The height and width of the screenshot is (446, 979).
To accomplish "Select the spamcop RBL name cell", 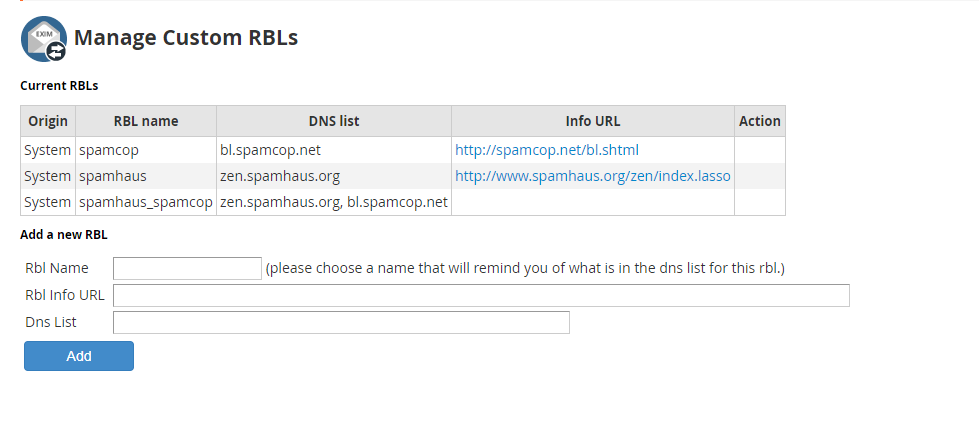I will [x=109, y=150].
